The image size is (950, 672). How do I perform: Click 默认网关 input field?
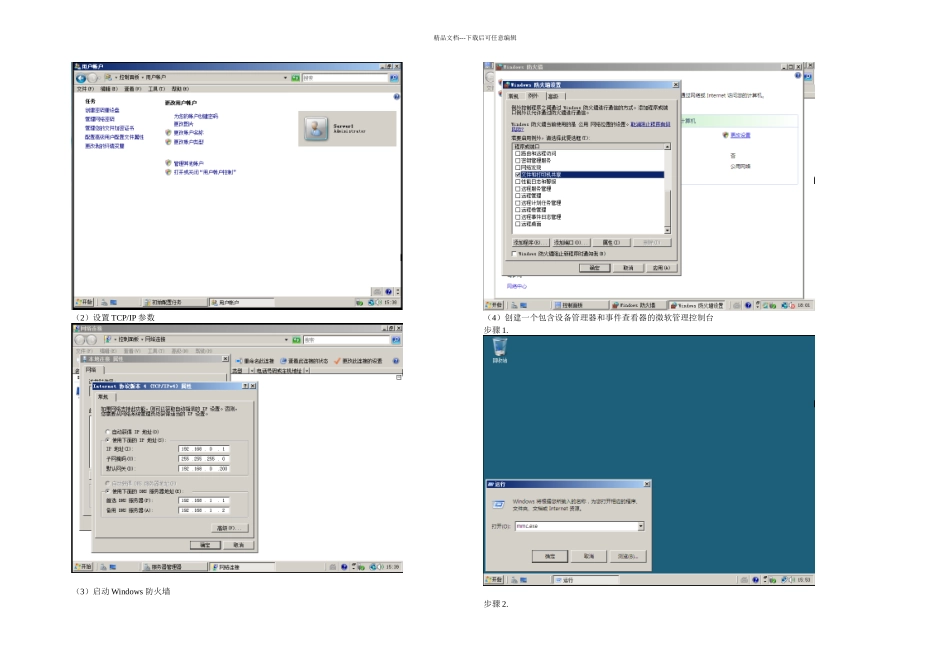204,469
